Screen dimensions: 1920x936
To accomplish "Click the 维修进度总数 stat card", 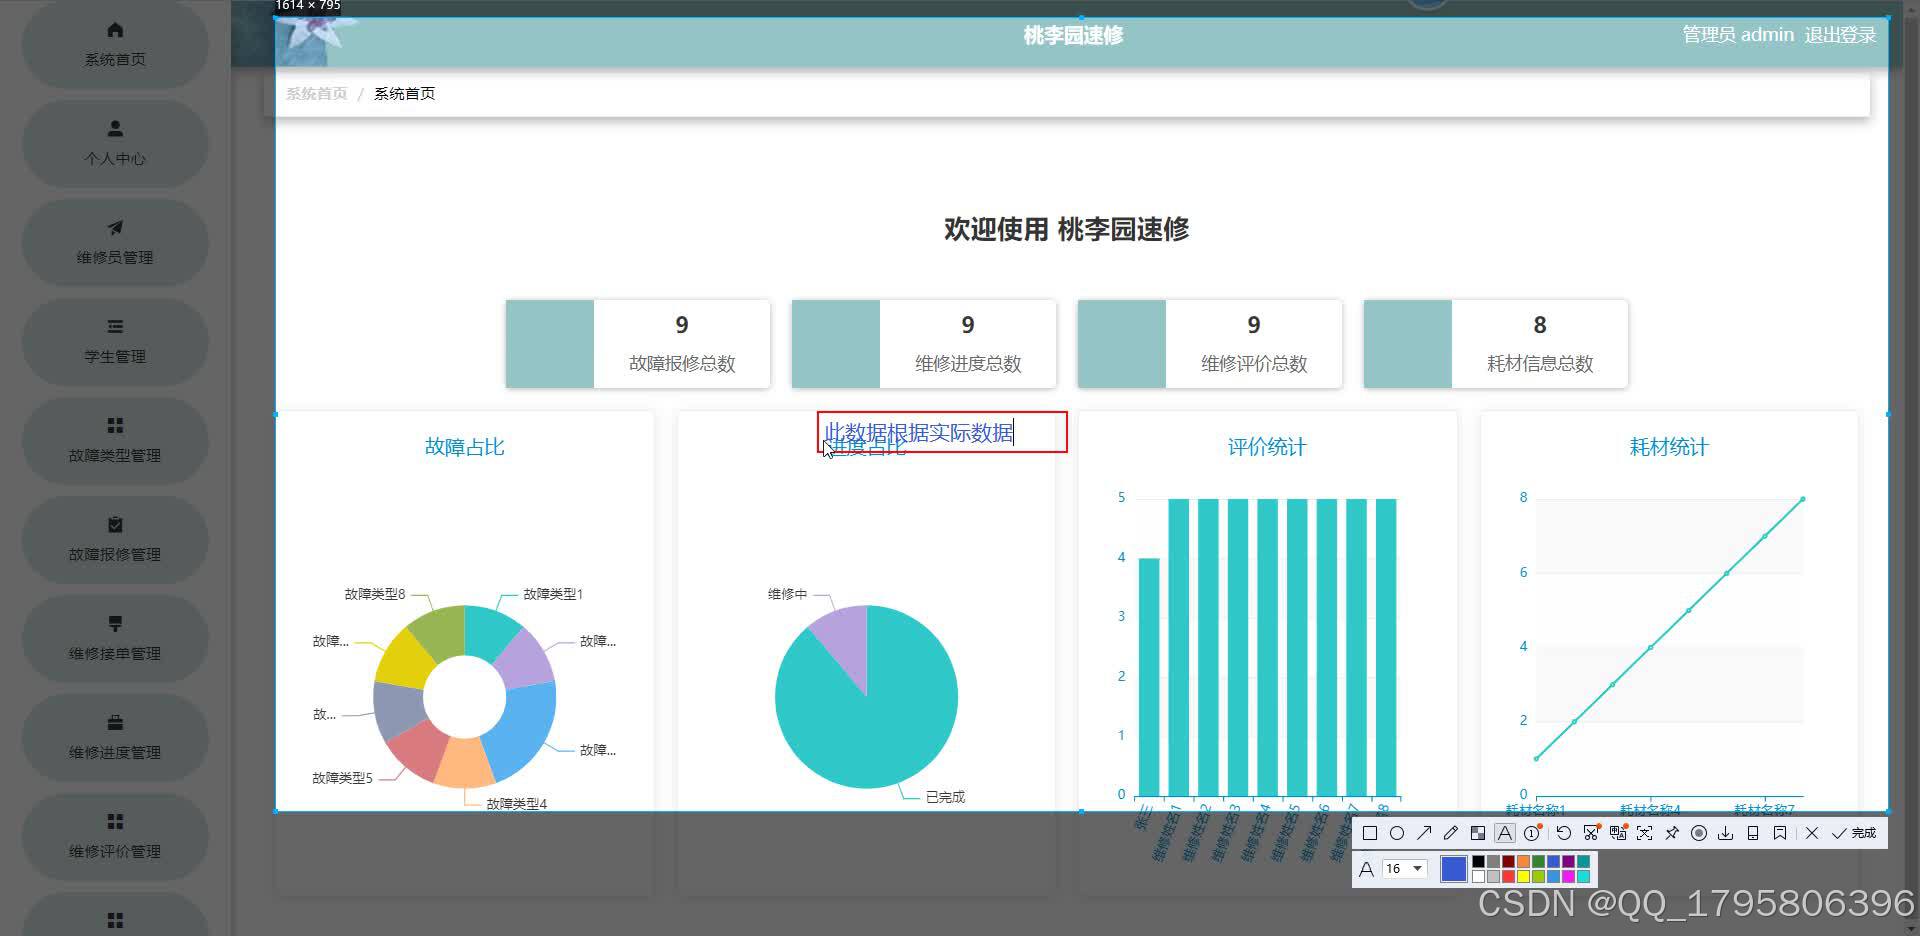I will point(924,343).
